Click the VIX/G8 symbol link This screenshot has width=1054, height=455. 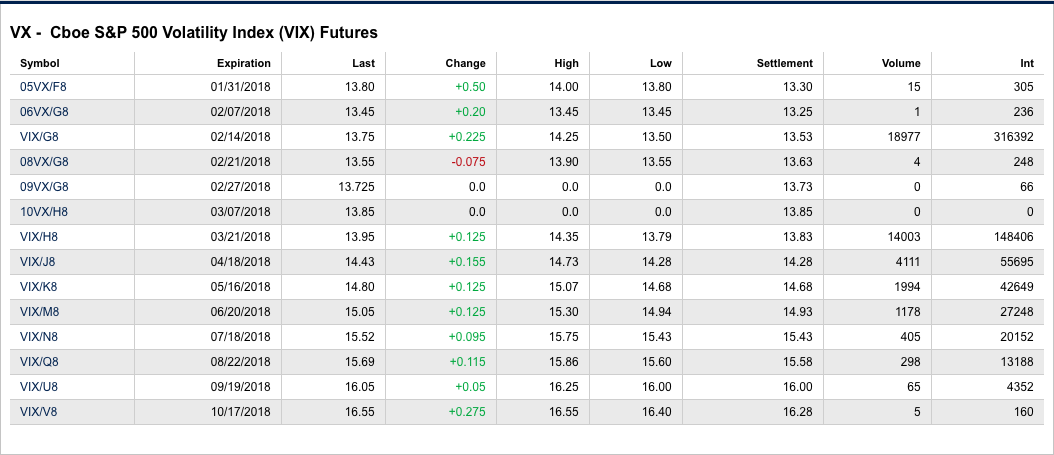pyautogui.click(x=38, y=137)
